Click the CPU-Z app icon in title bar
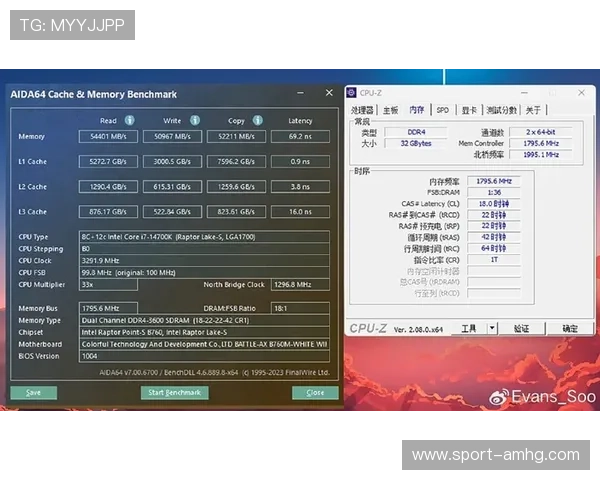The width and height of the screenshot is (600, 480). 351,93
